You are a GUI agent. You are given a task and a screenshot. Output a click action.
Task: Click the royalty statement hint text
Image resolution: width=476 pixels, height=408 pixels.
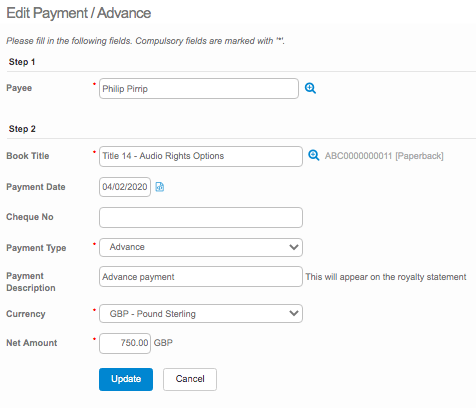click(386, 277)
